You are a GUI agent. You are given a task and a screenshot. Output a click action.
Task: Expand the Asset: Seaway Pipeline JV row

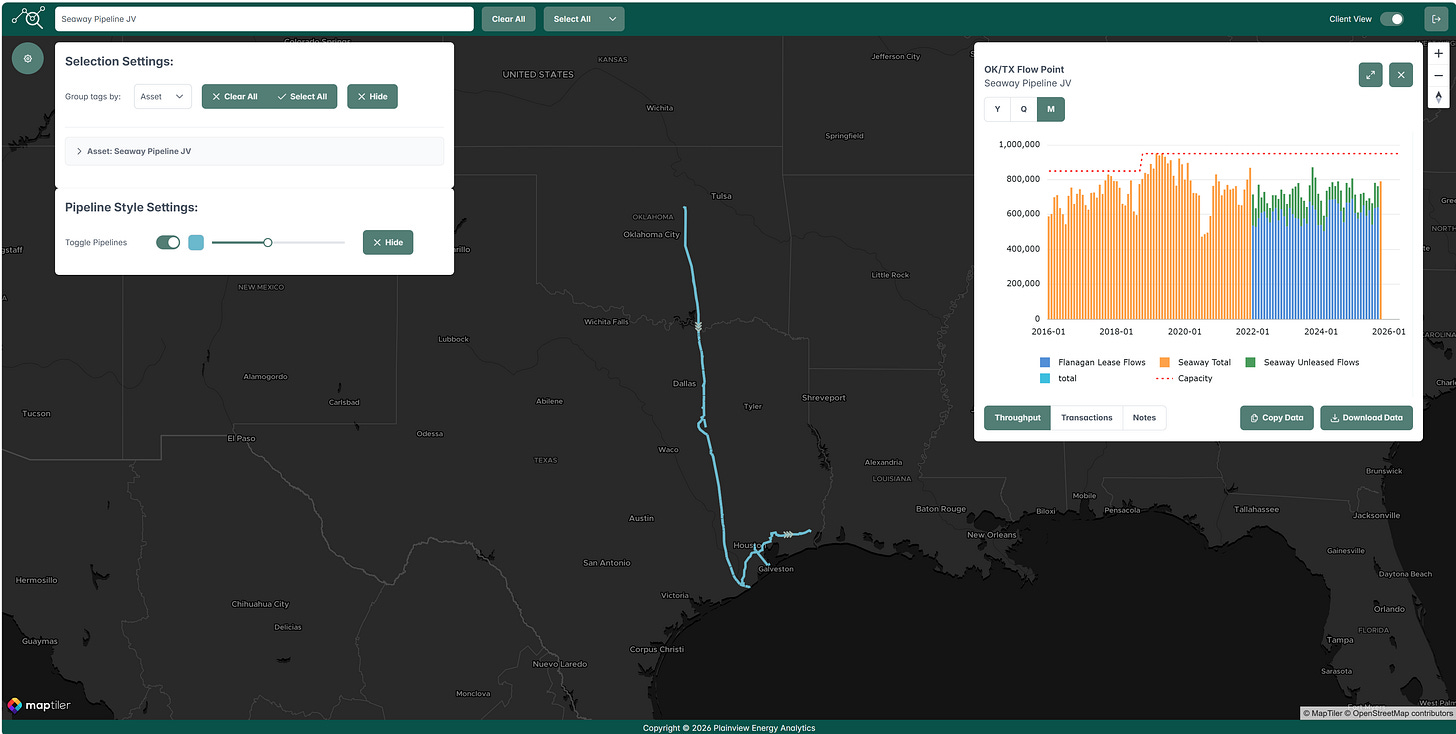coord(254,151)
